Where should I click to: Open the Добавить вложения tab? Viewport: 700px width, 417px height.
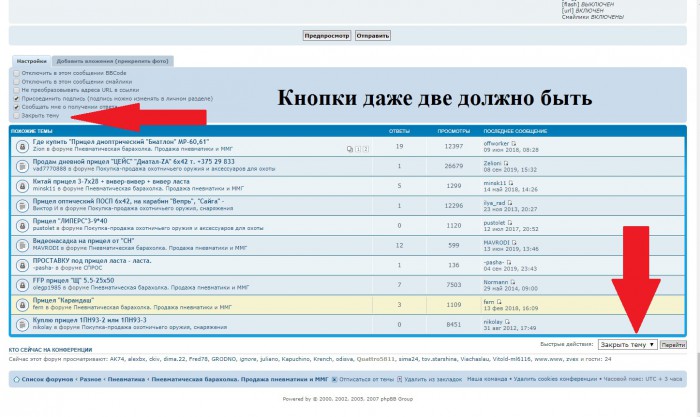(112, 61)
